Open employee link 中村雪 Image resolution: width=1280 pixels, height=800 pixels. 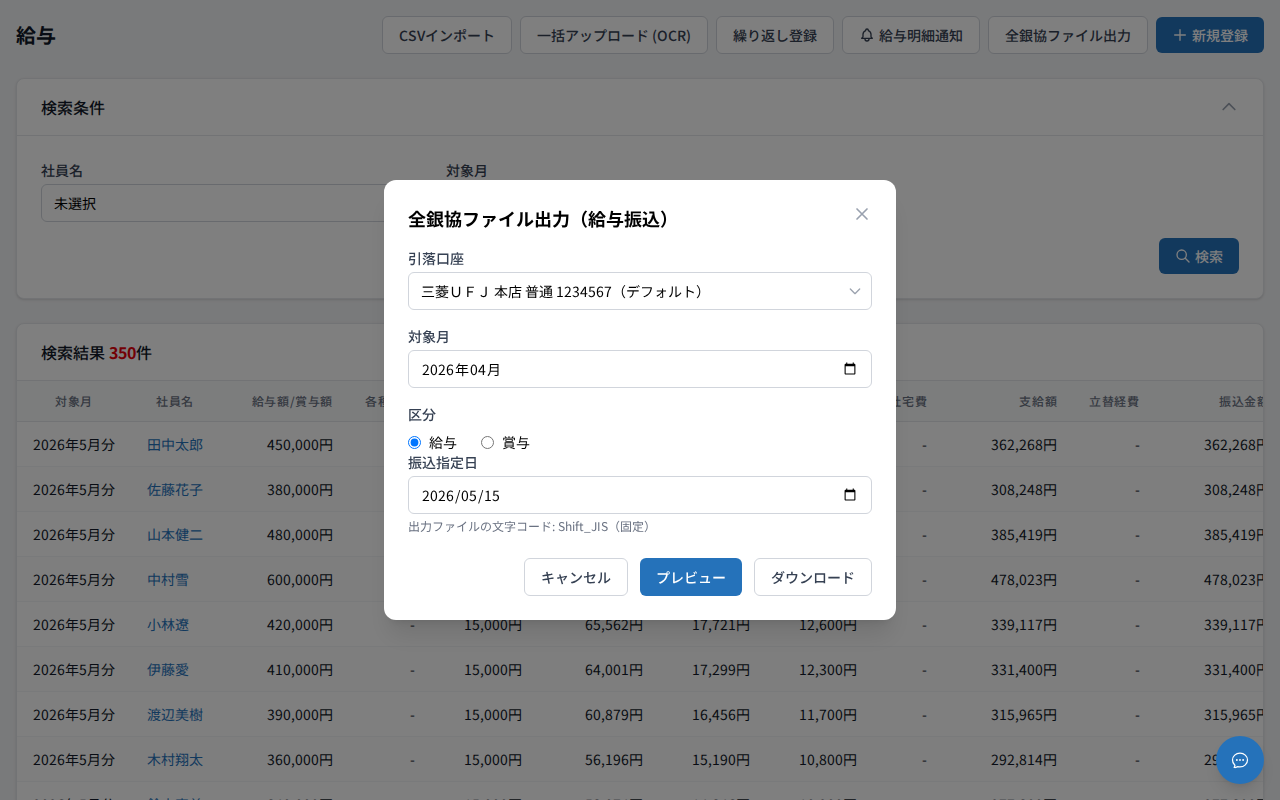click(x=168, y=579)
